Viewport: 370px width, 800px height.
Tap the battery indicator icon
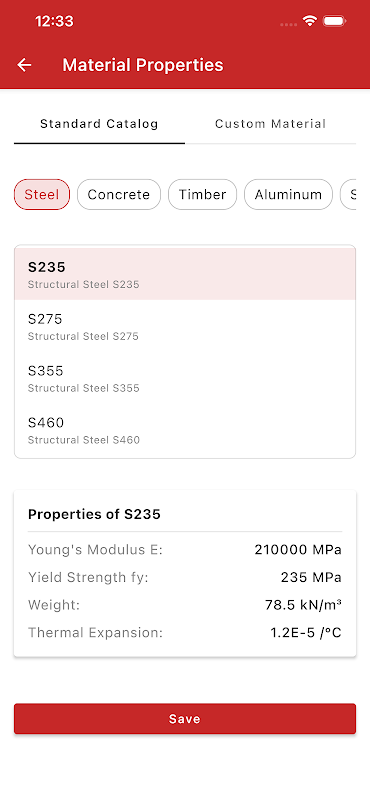335,21
